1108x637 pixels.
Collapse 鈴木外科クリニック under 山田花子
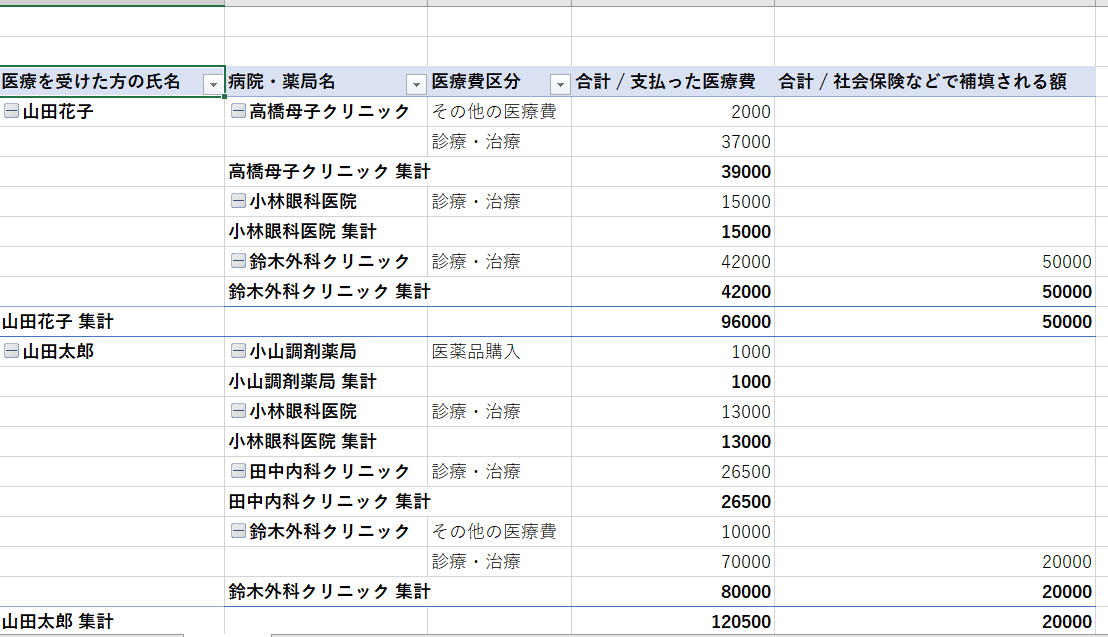(238, 262)
